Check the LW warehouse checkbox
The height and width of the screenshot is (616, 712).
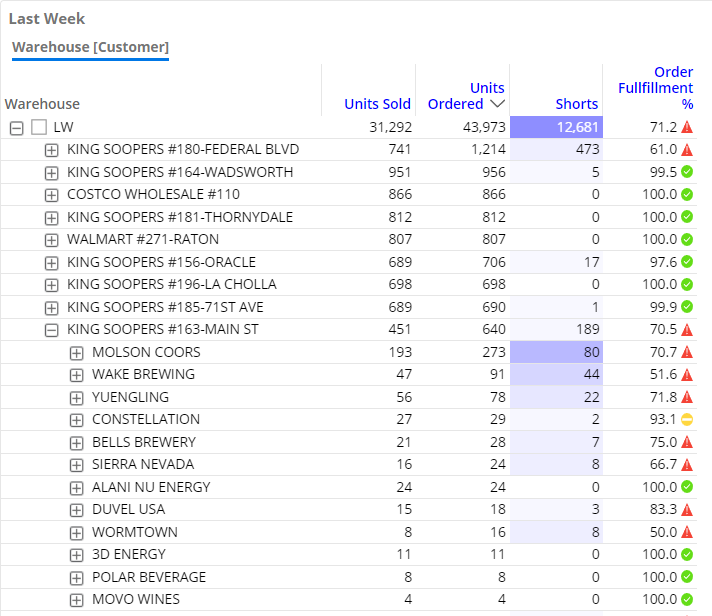tap(39, 127)
